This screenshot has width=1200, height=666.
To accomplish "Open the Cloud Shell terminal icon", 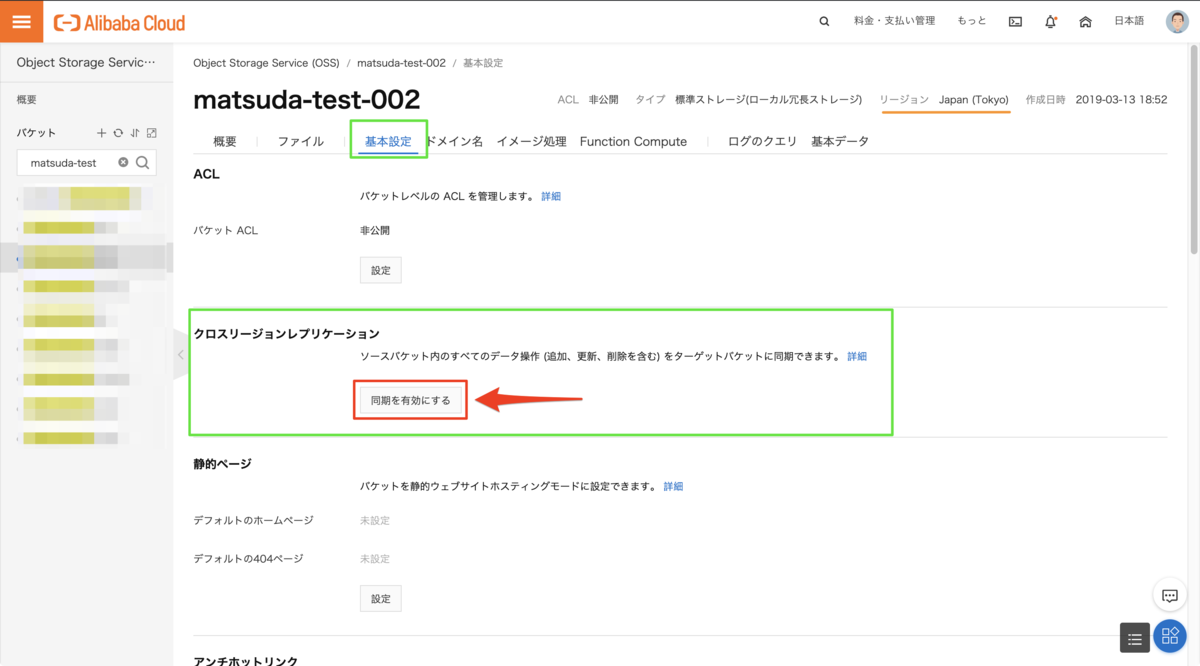I will click(1015, 22).
